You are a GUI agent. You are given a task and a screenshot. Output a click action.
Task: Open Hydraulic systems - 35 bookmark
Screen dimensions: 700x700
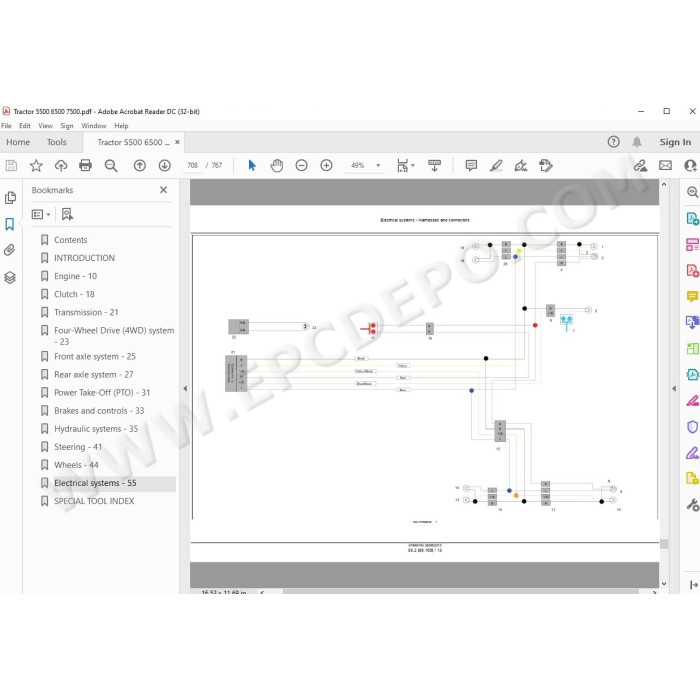tap(96, 429)
